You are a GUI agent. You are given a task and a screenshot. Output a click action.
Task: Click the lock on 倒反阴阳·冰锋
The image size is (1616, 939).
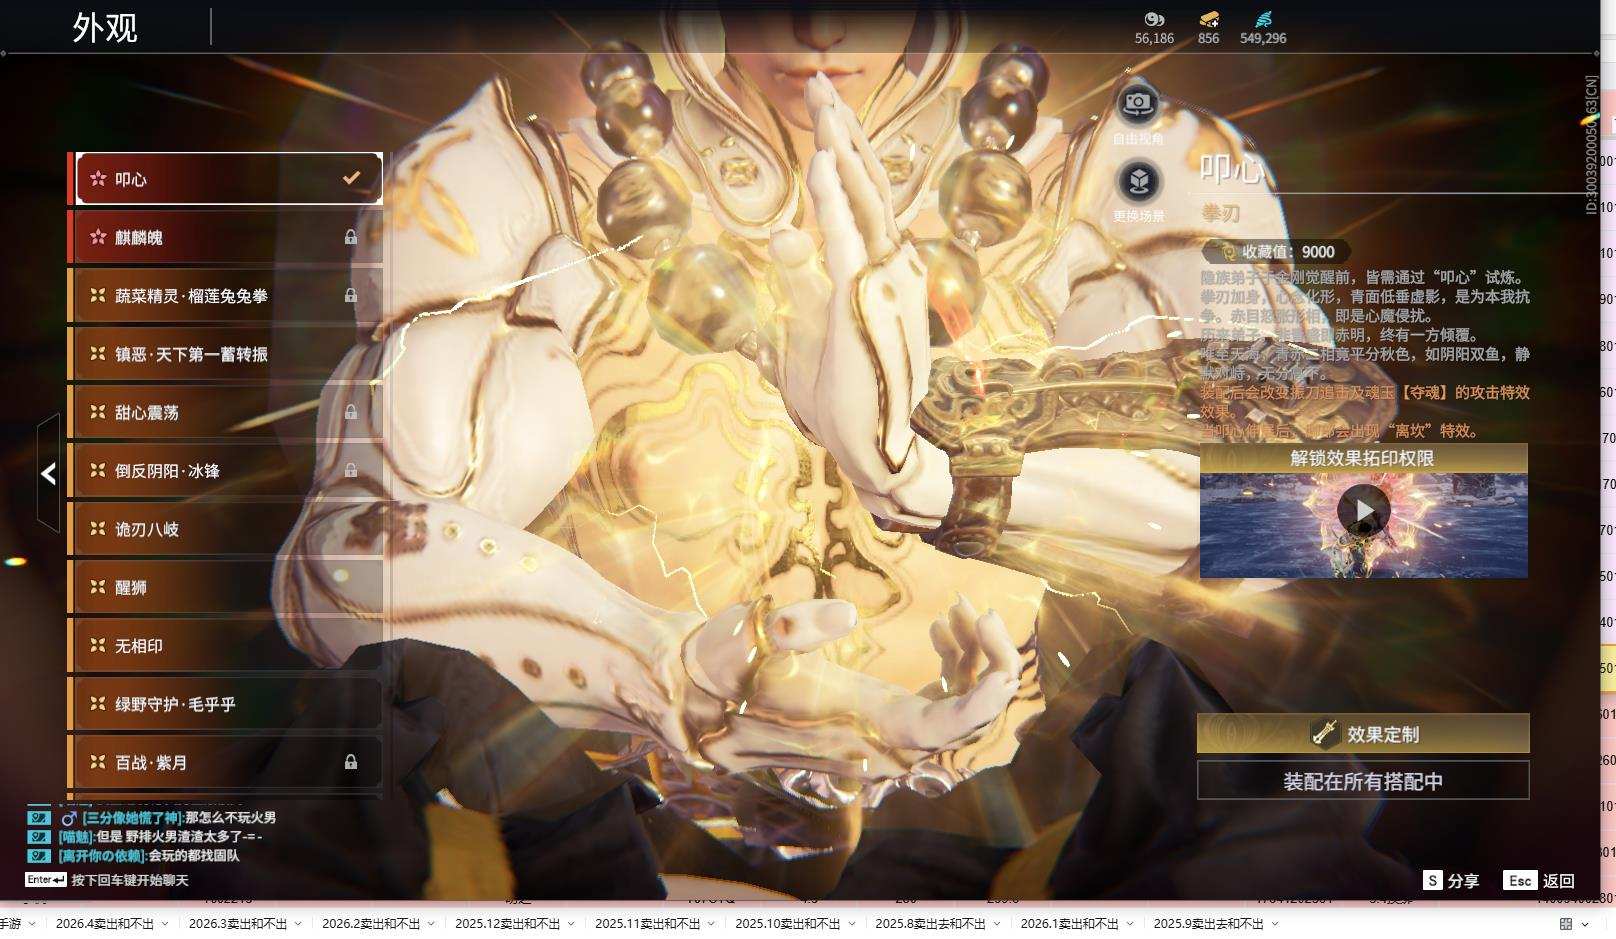tap(351, 470)
